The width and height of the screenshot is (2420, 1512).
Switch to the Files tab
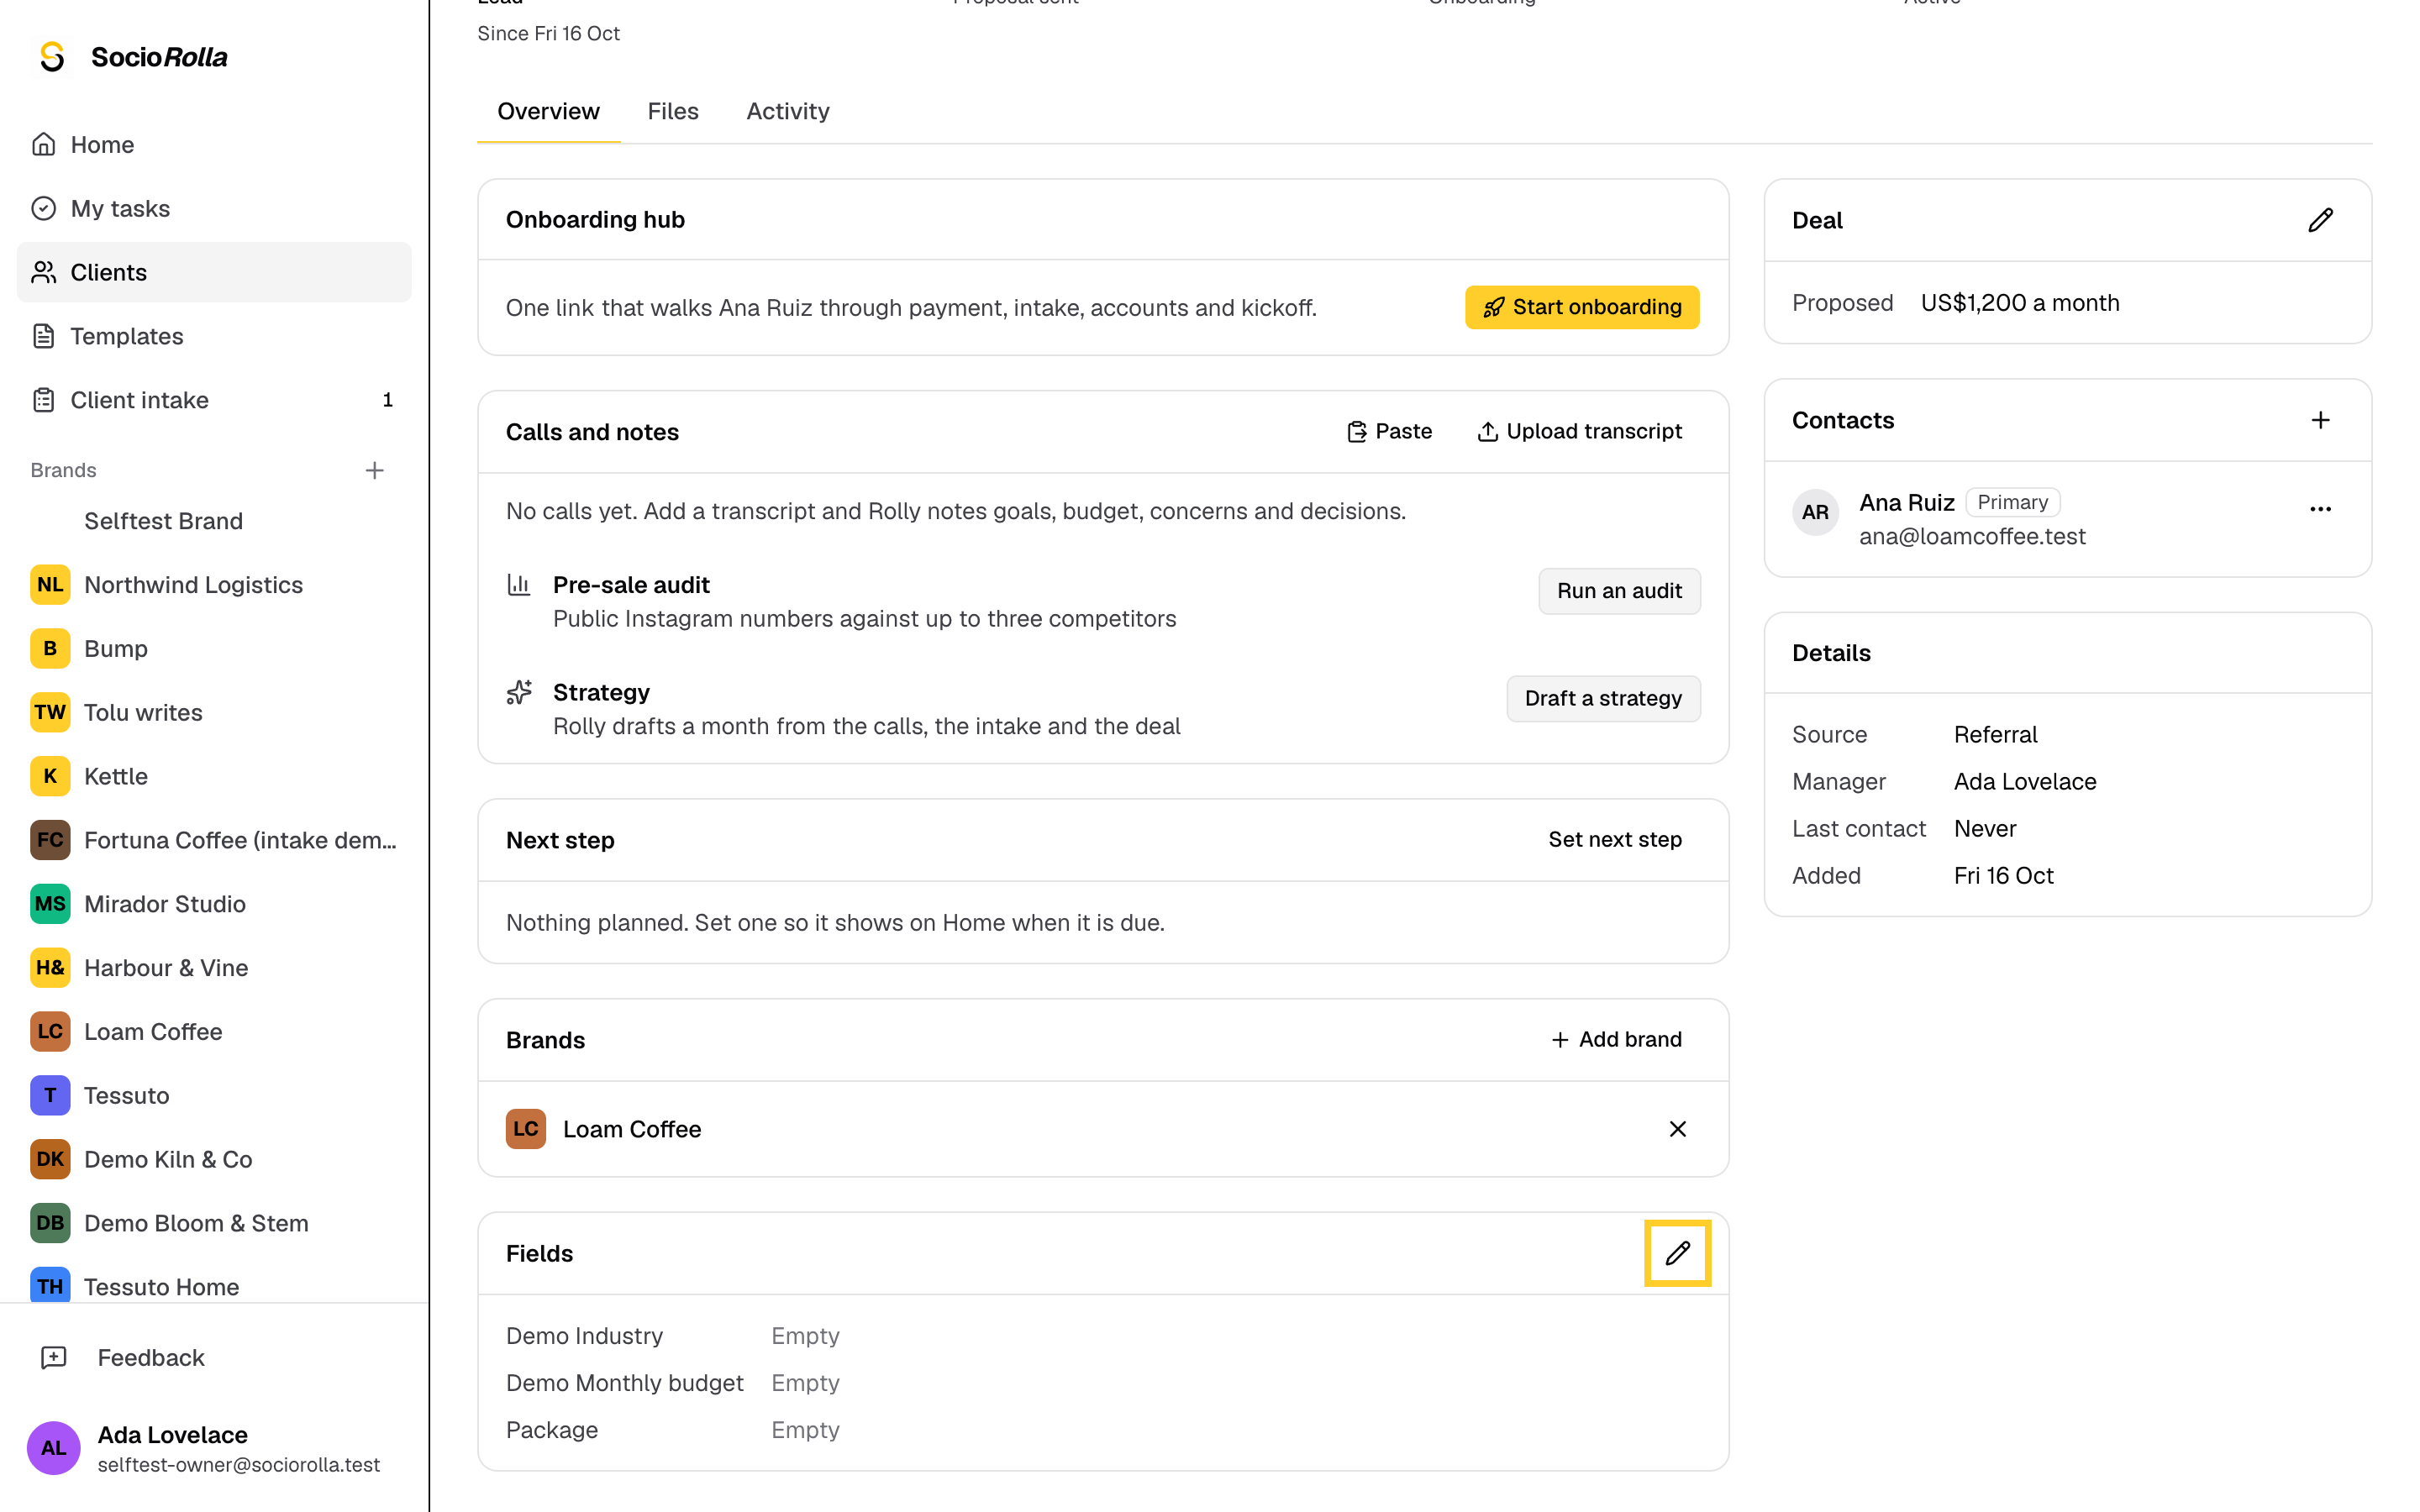672,111
